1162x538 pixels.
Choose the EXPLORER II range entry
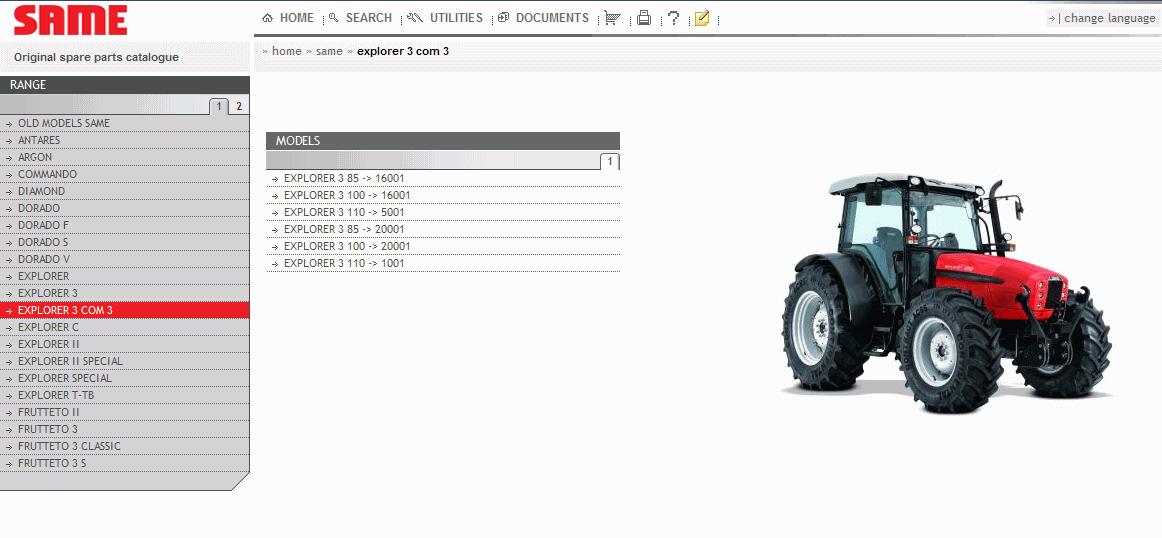[x=124, y=345]
